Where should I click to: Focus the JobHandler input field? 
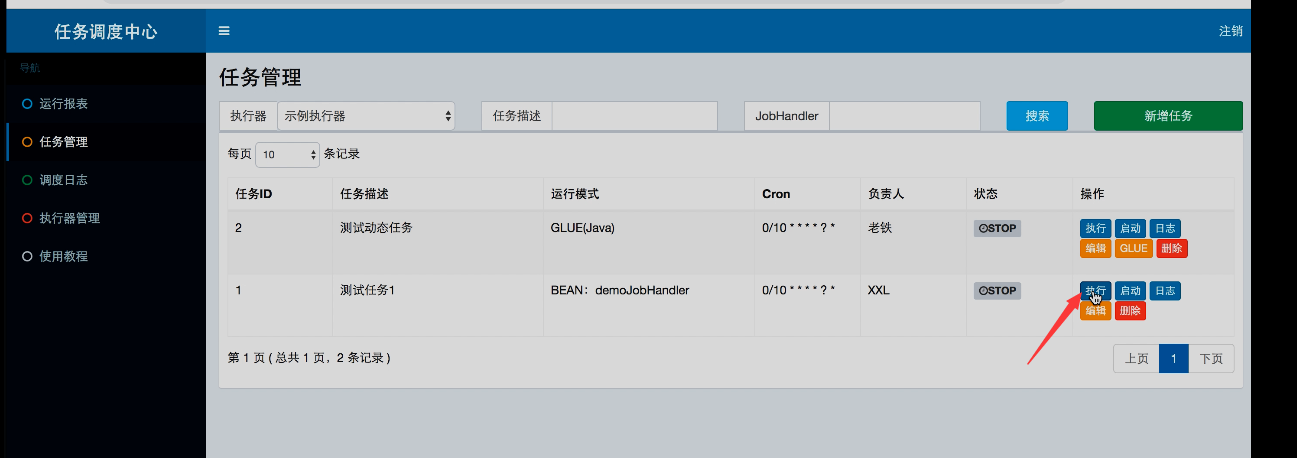(905, 116)
